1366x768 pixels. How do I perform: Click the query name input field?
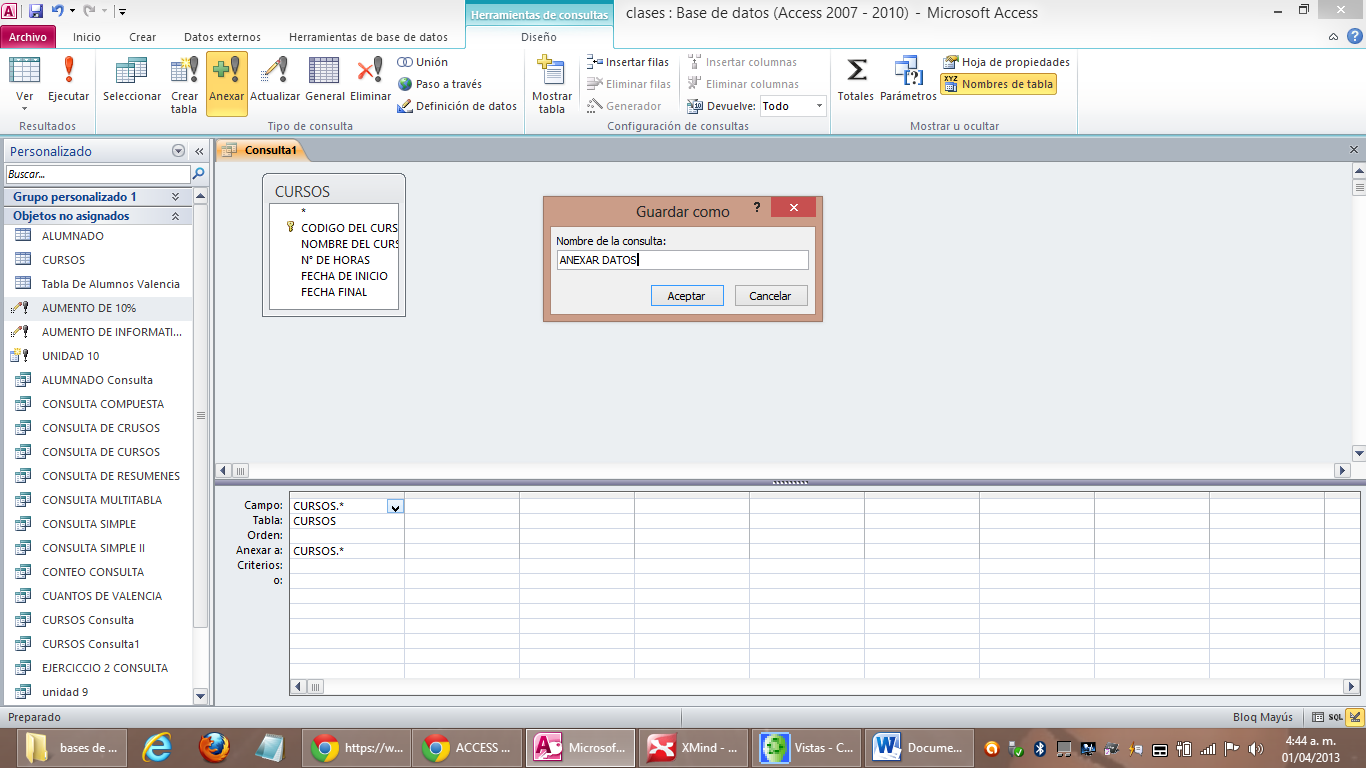[683, 260]
